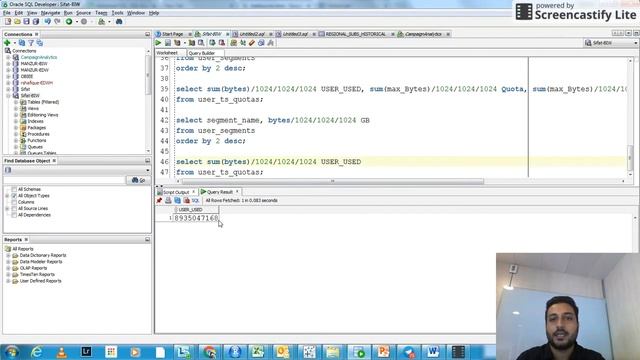Viewport: 640px width, 360px height.
Task: Open the Tools menu
Action: (x=117, y=13)
